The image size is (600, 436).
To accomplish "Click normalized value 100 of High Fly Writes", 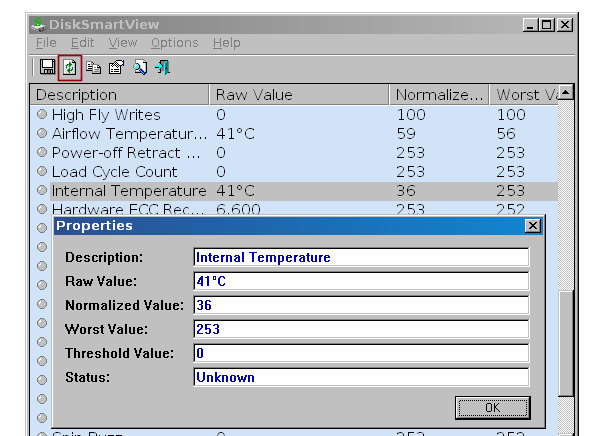I will coord(411,114).
